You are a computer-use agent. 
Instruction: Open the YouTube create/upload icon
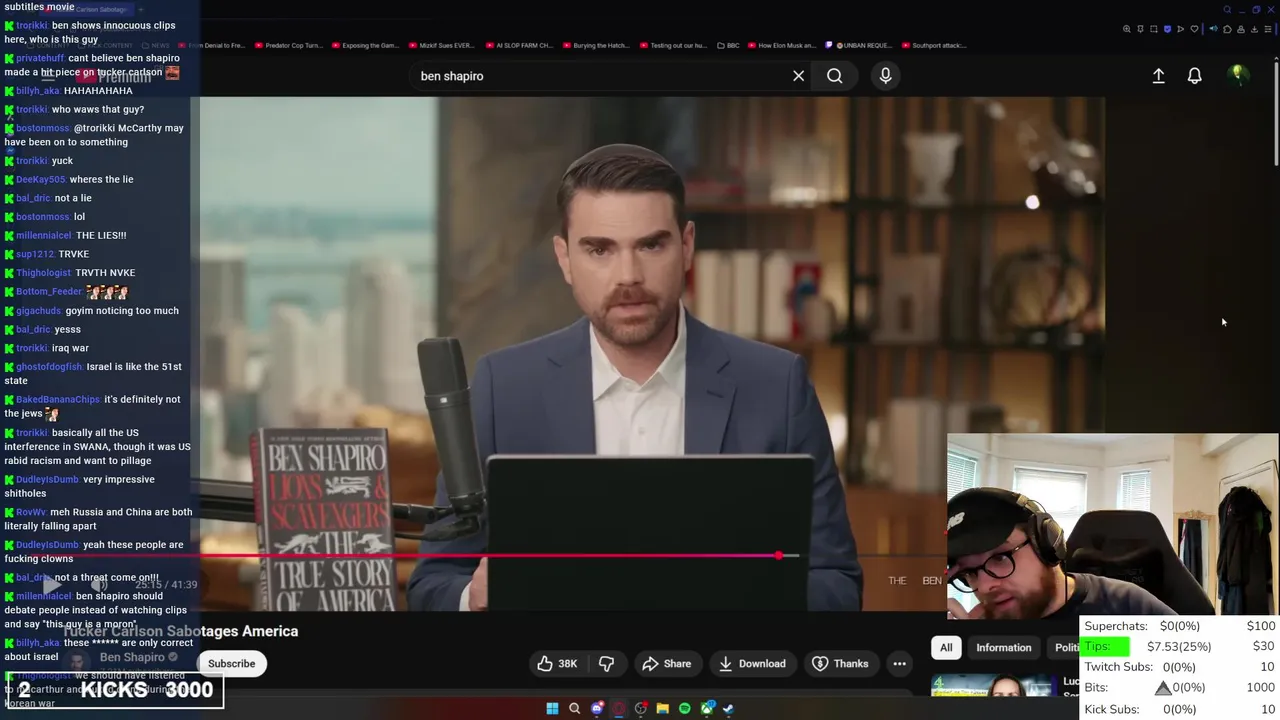tap(1158, 76)
